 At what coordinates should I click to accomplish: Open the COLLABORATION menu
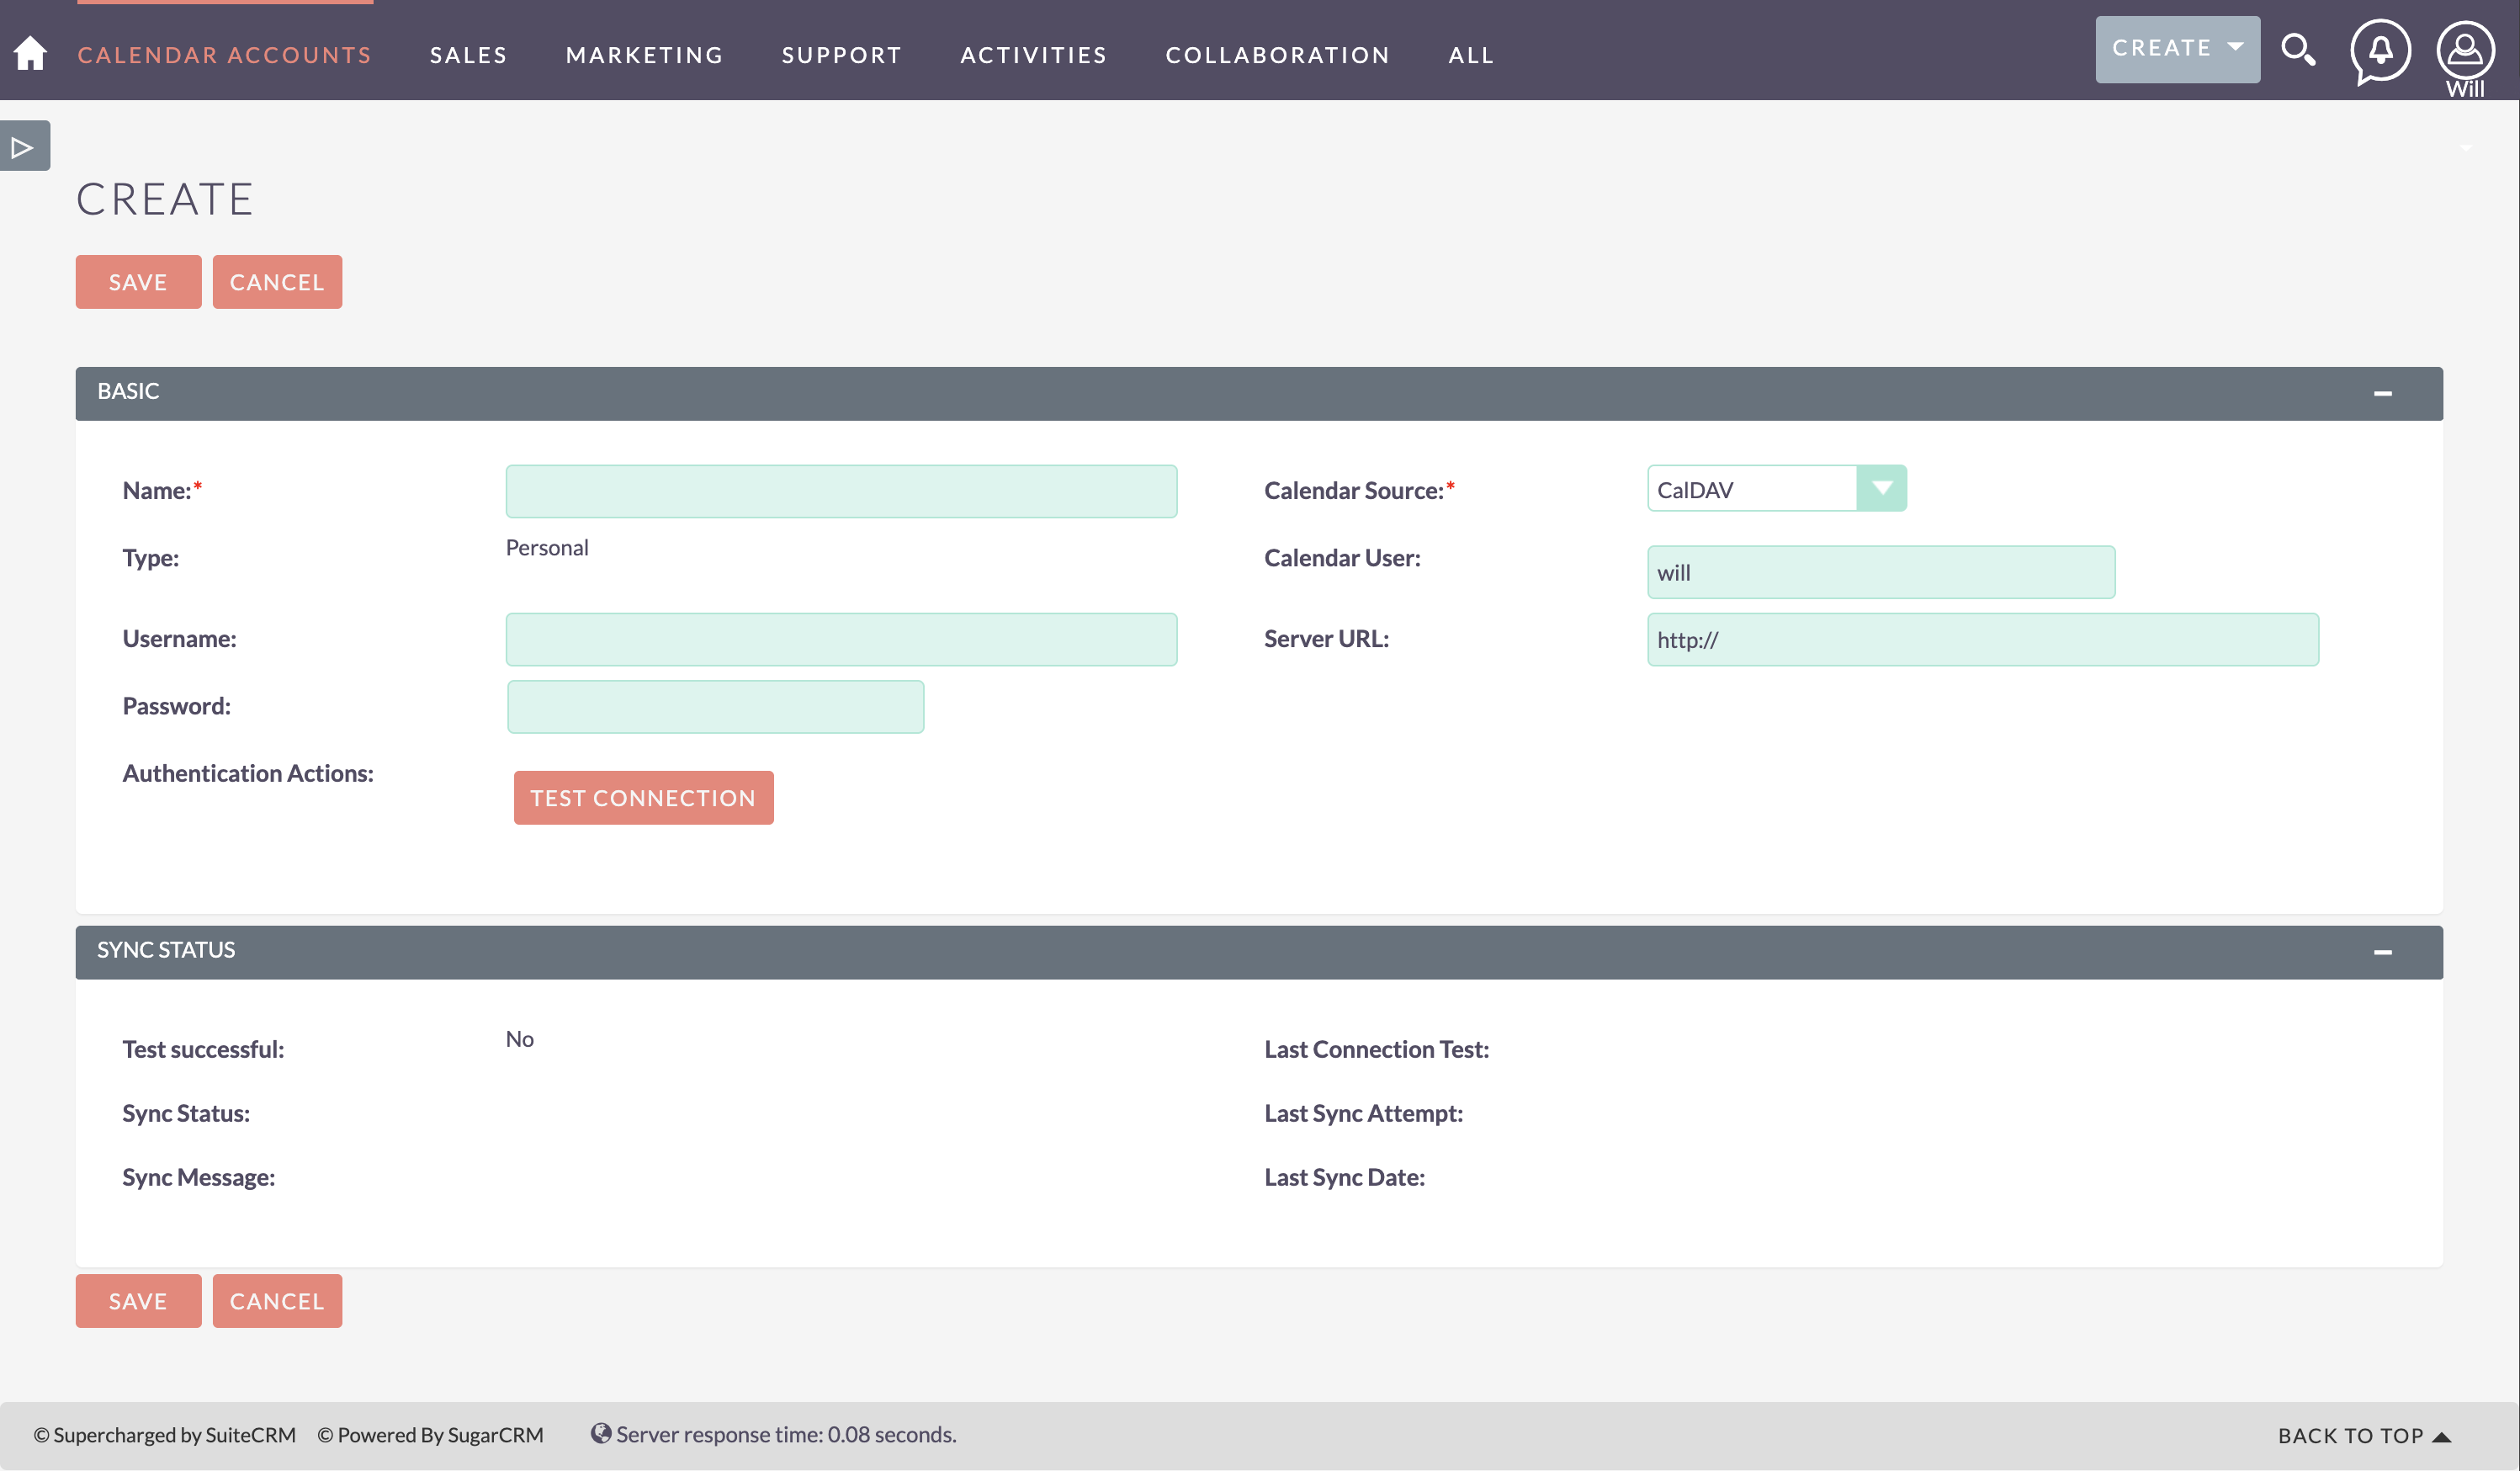[1277, 55]
